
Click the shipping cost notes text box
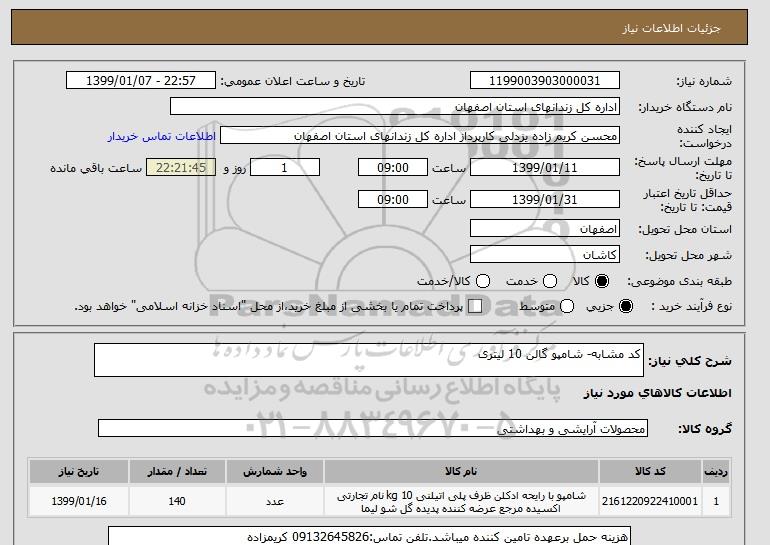point(369,536)
